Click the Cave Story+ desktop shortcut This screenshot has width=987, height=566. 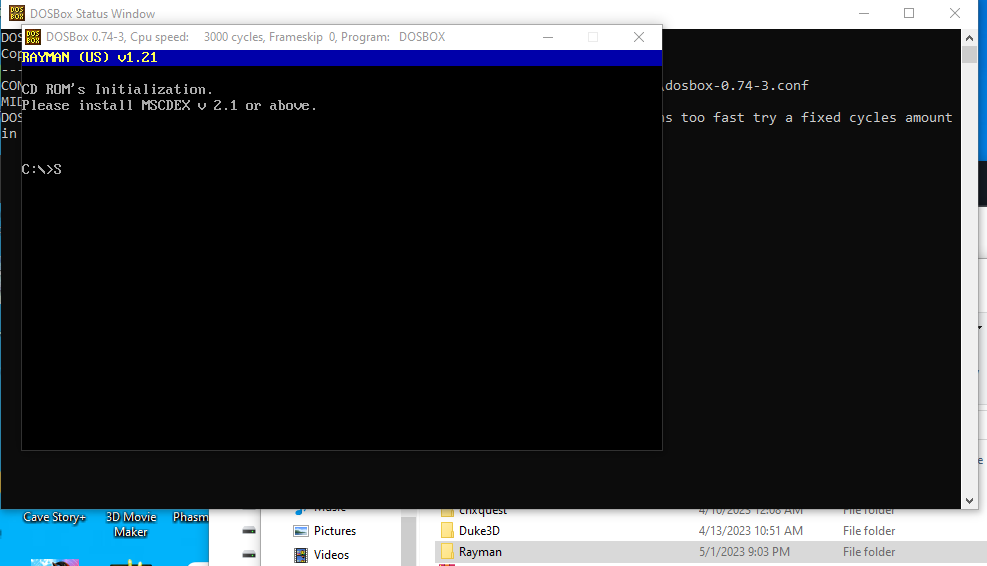coord(54,517)
